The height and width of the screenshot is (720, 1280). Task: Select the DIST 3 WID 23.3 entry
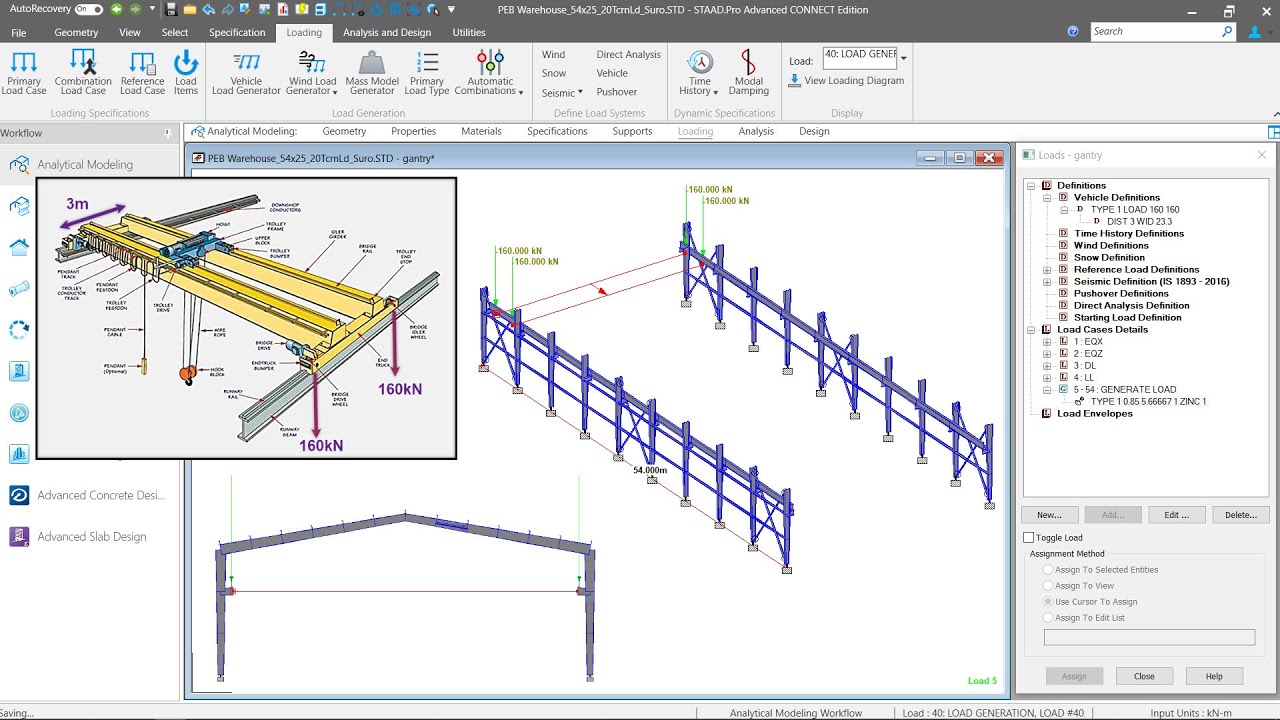(1139, 222)
